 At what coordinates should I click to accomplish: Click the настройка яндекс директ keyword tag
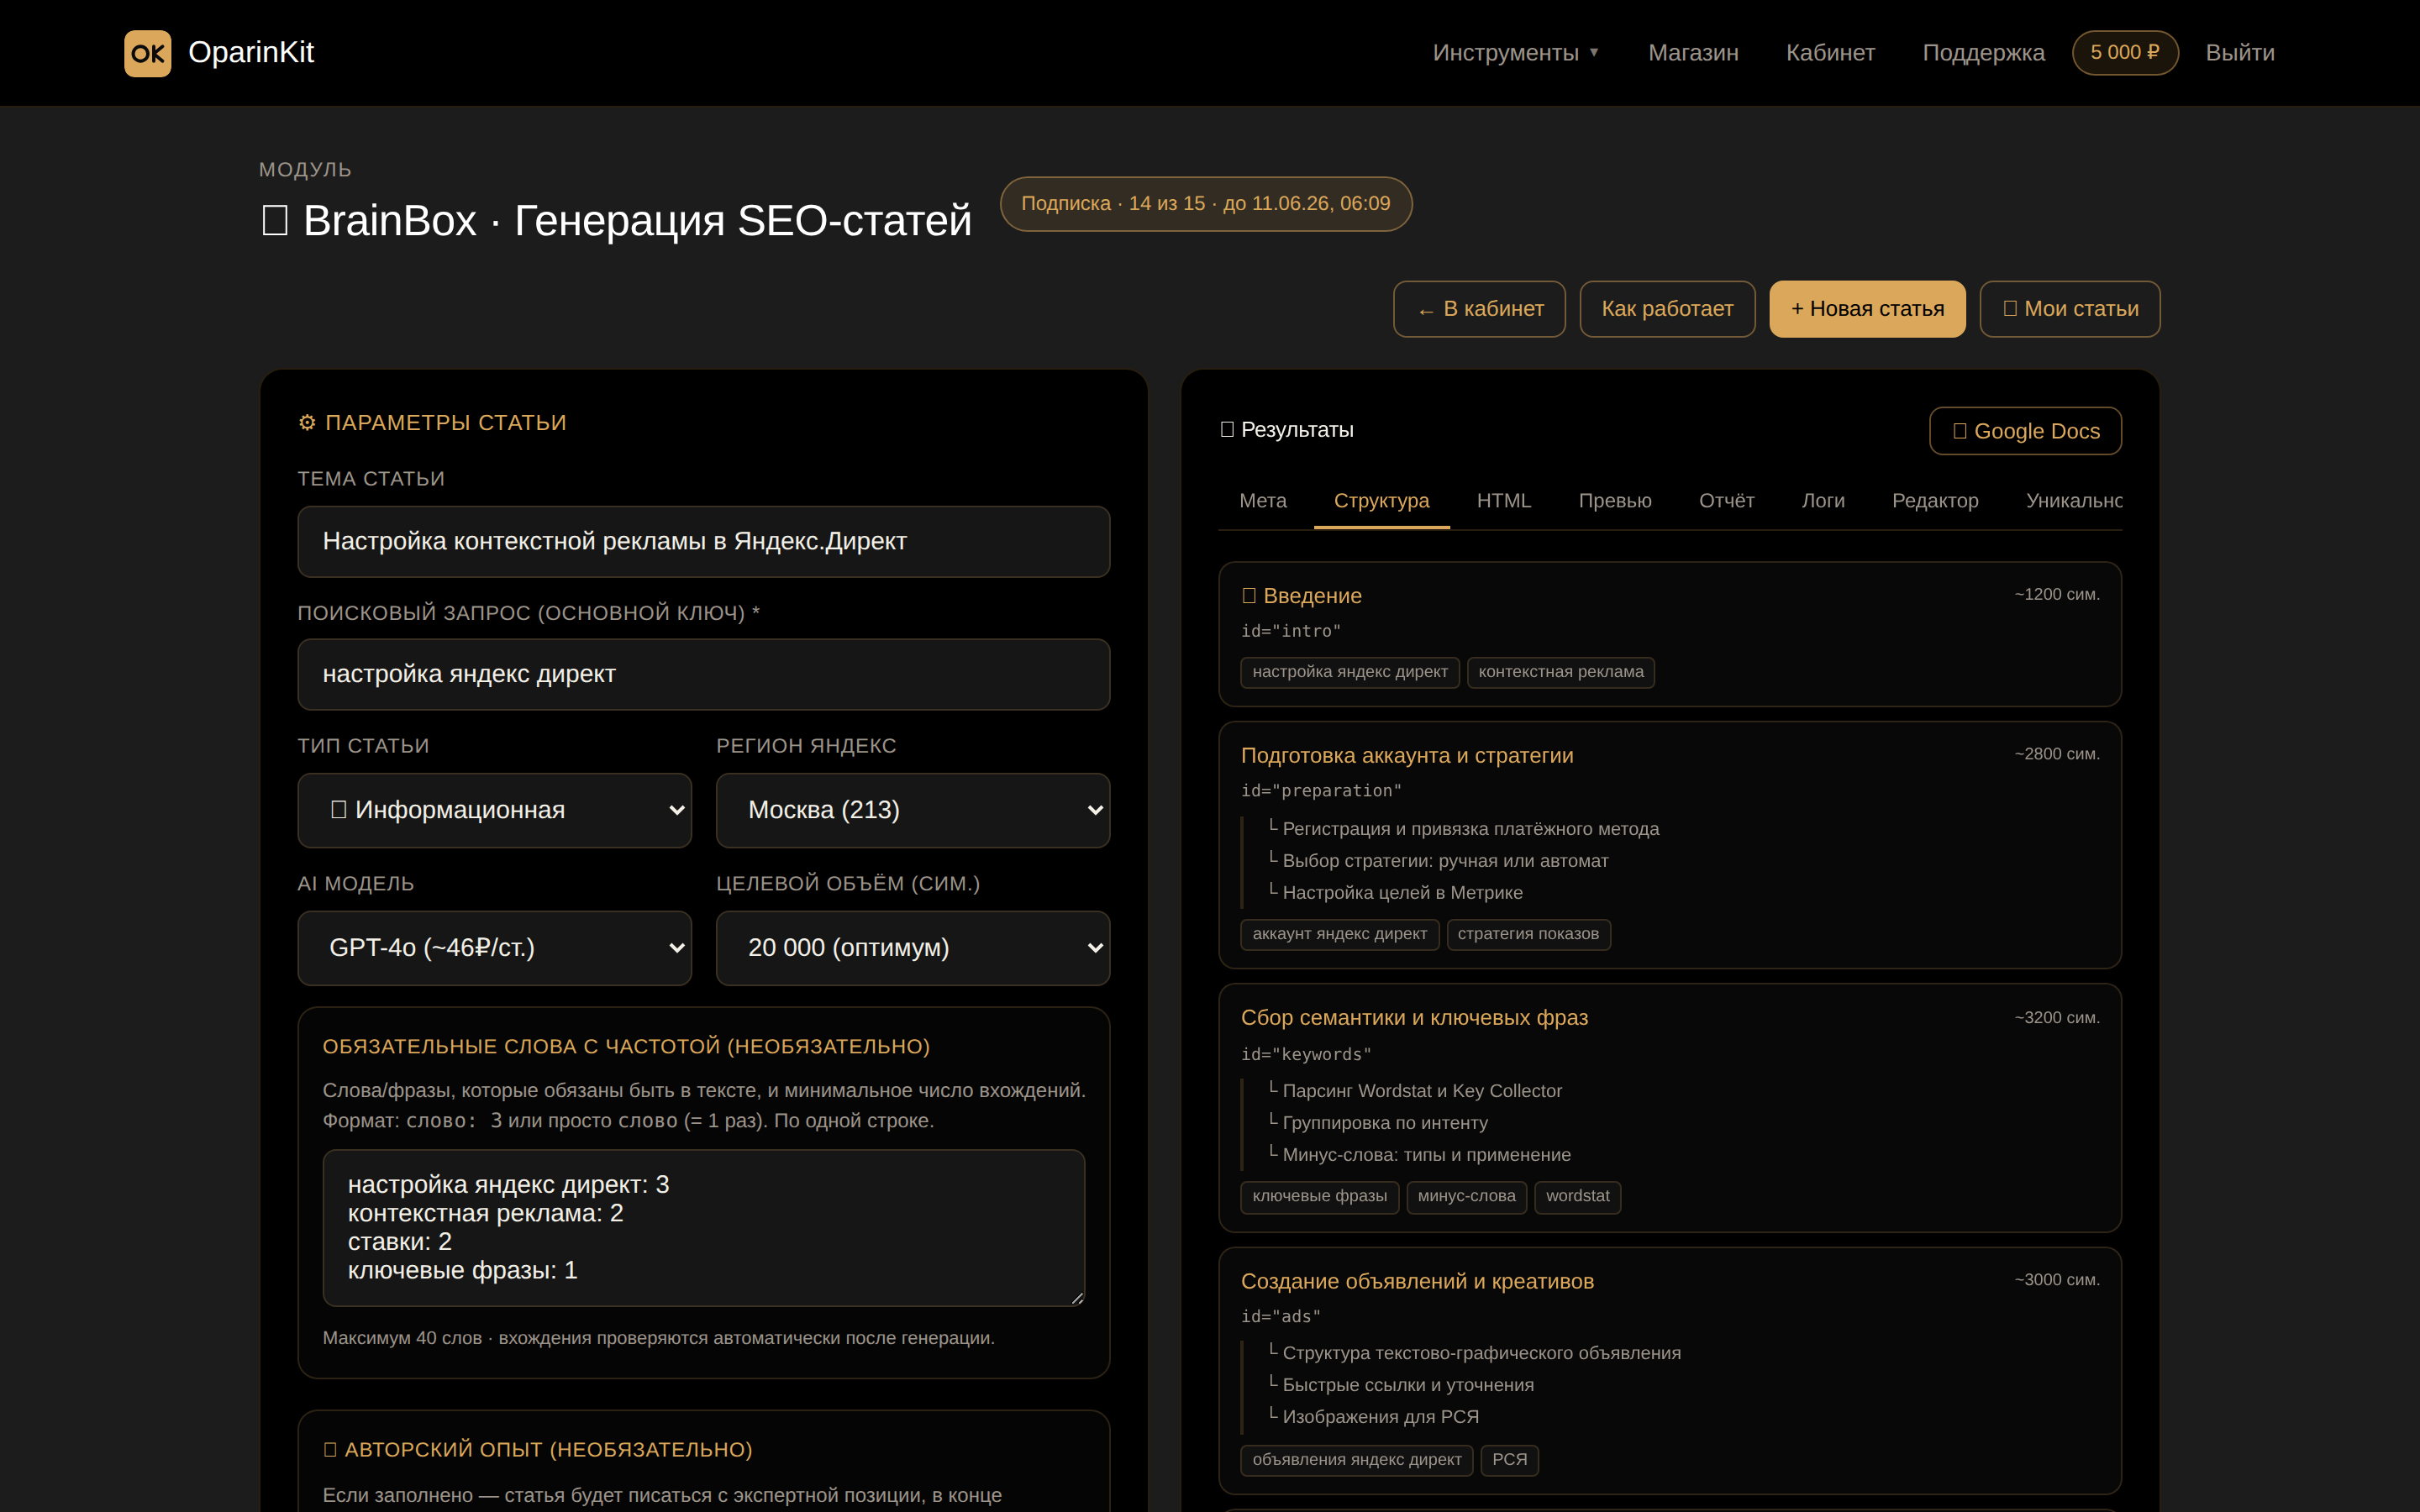[1350, 672]
